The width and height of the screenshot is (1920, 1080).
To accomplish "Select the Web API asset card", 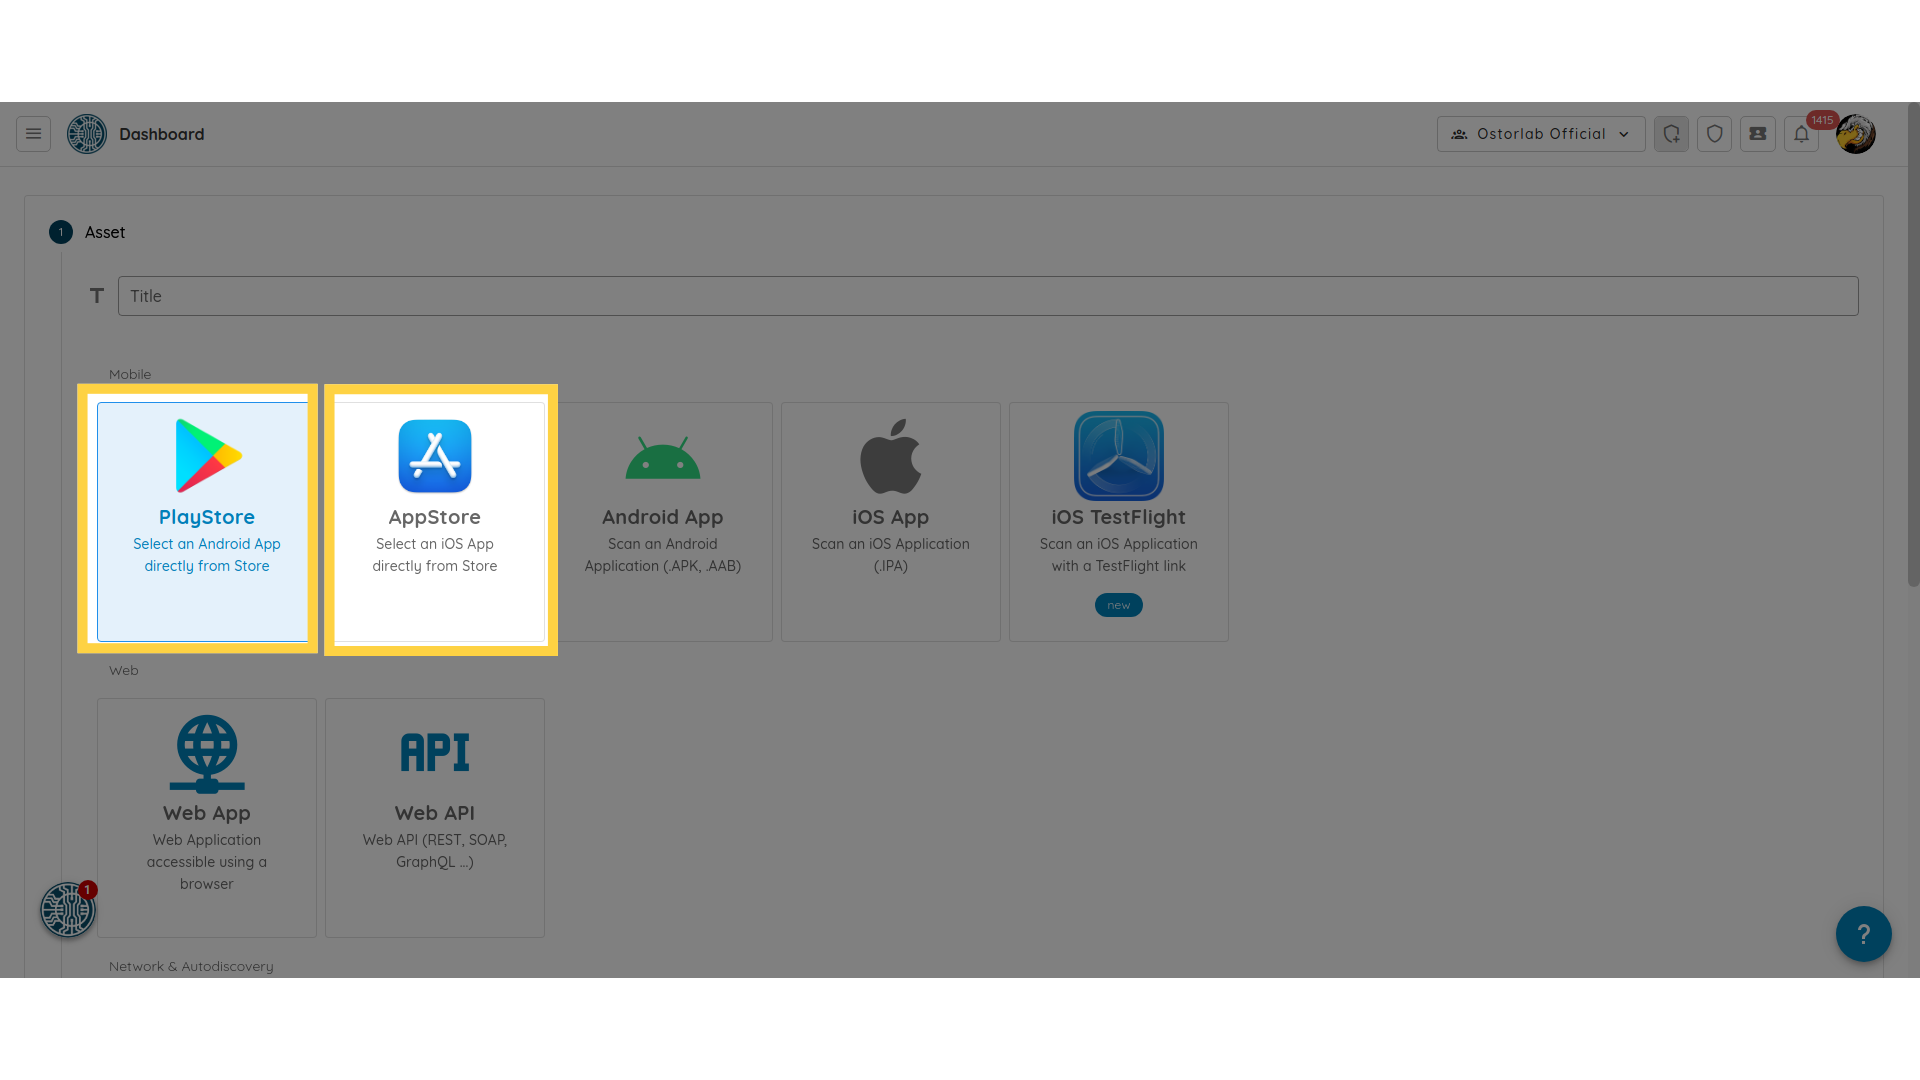I will tap(435, 817).
